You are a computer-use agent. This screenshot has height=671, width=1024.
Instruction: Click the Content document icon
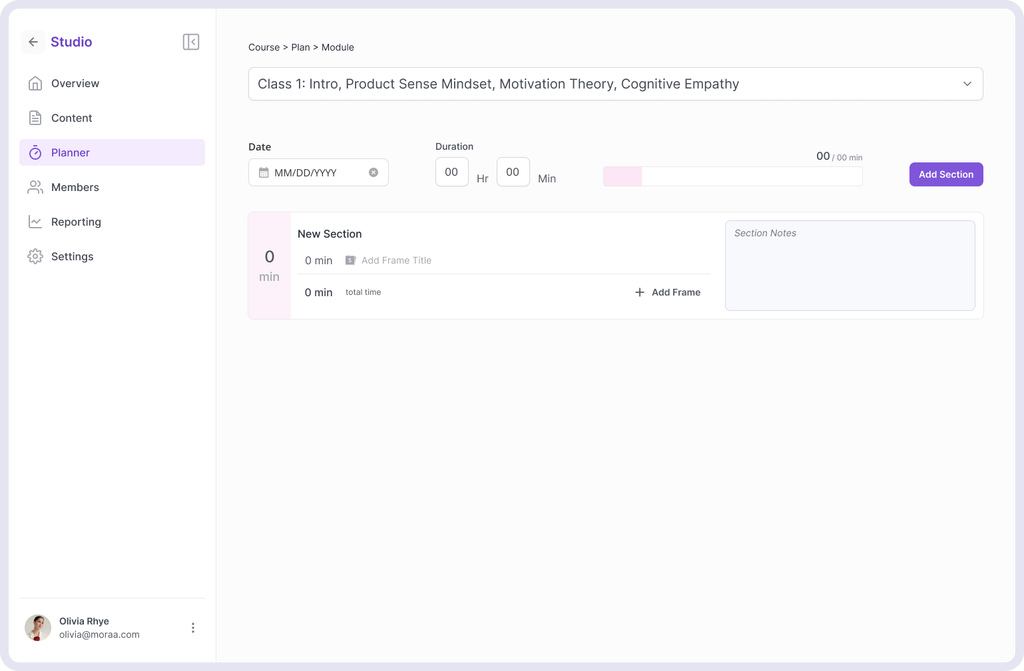pyautogui.click(x=35, y=118)
